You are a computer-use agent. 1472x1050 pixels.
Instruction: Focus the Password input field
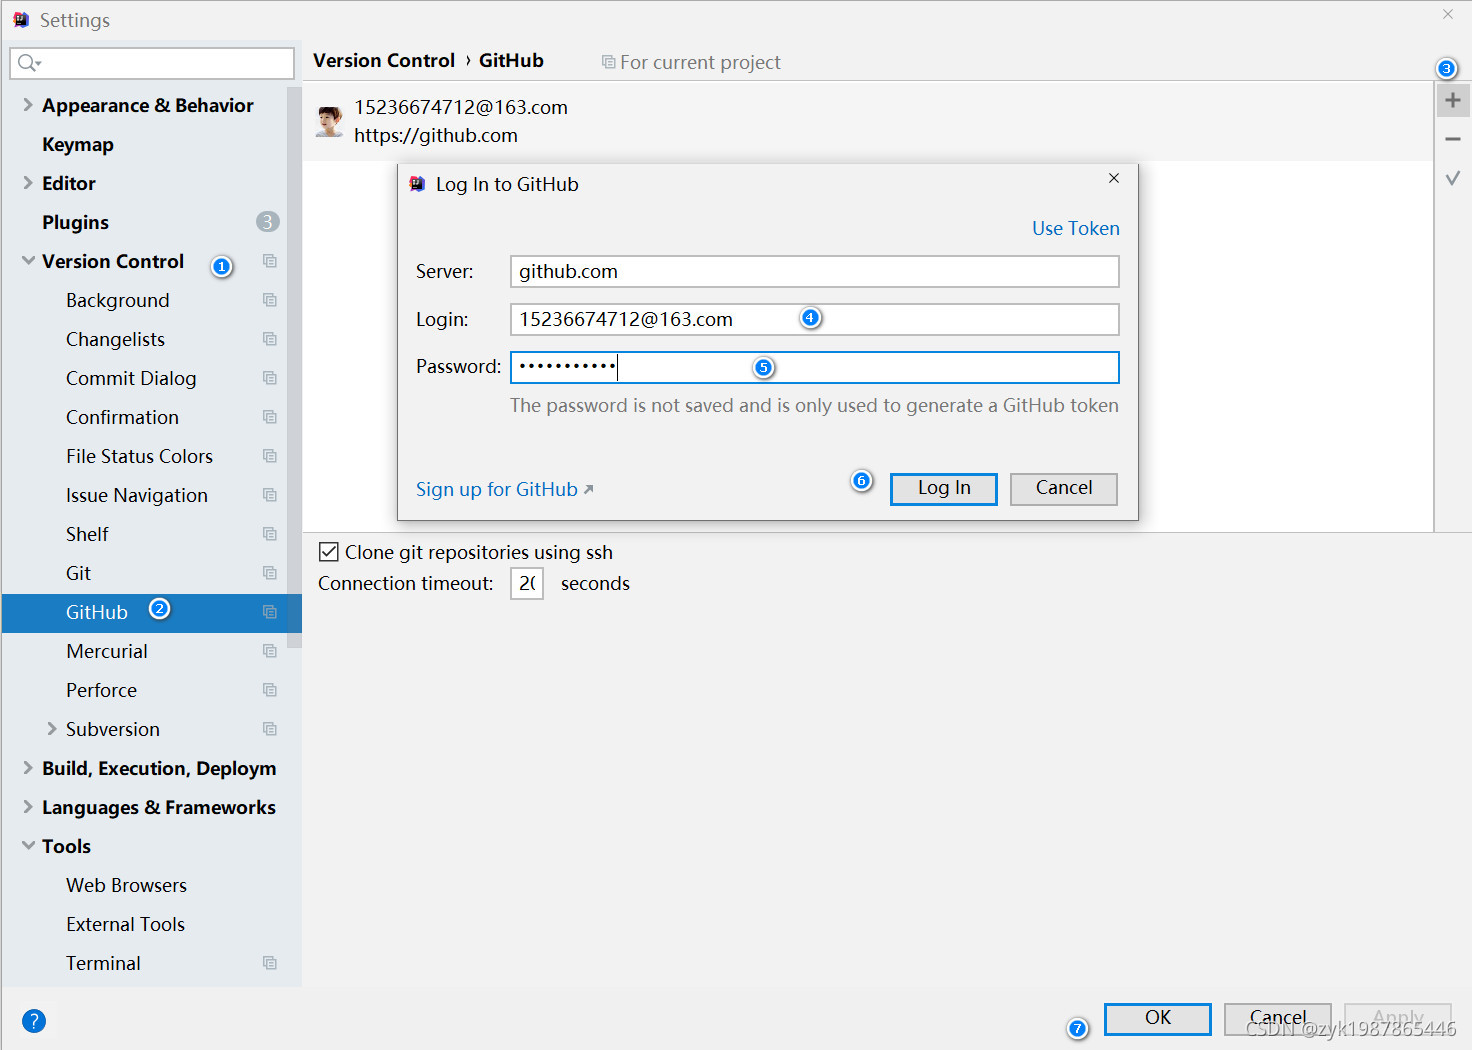click(x=815, y=367)
